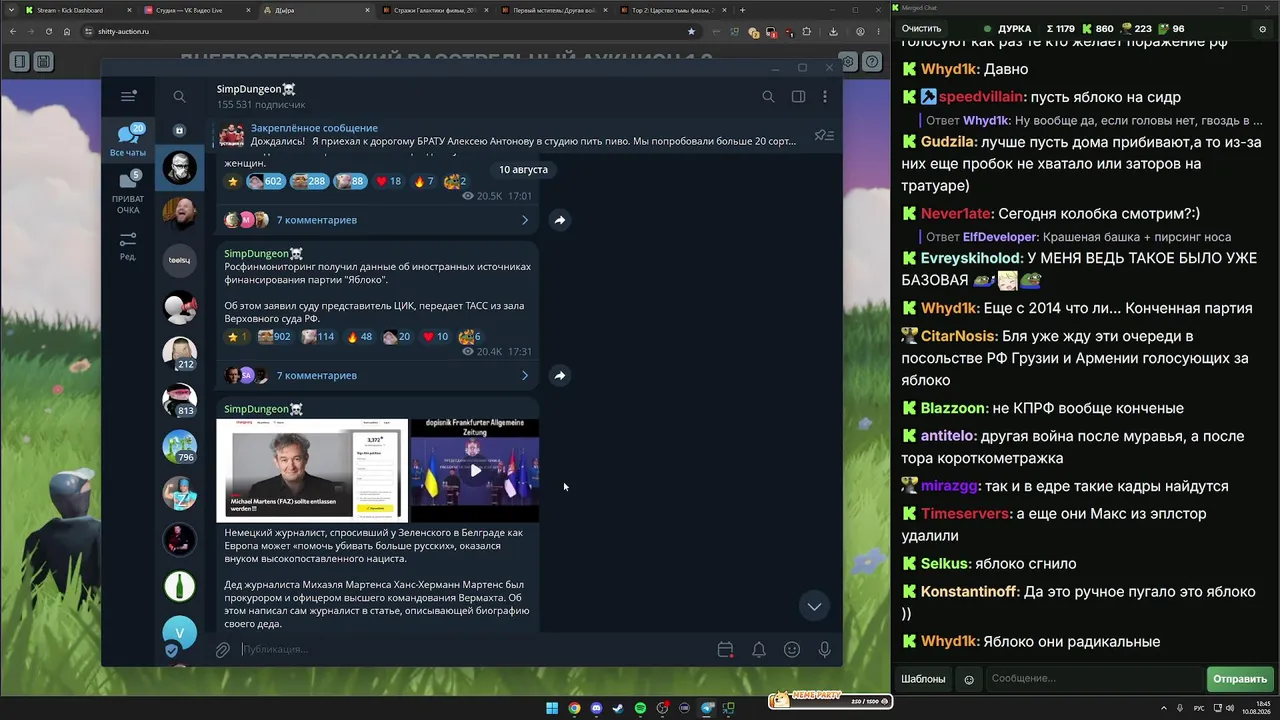
Task: Toggle the 902 reaction on the Яблоко post
Action: coord(274,337)
